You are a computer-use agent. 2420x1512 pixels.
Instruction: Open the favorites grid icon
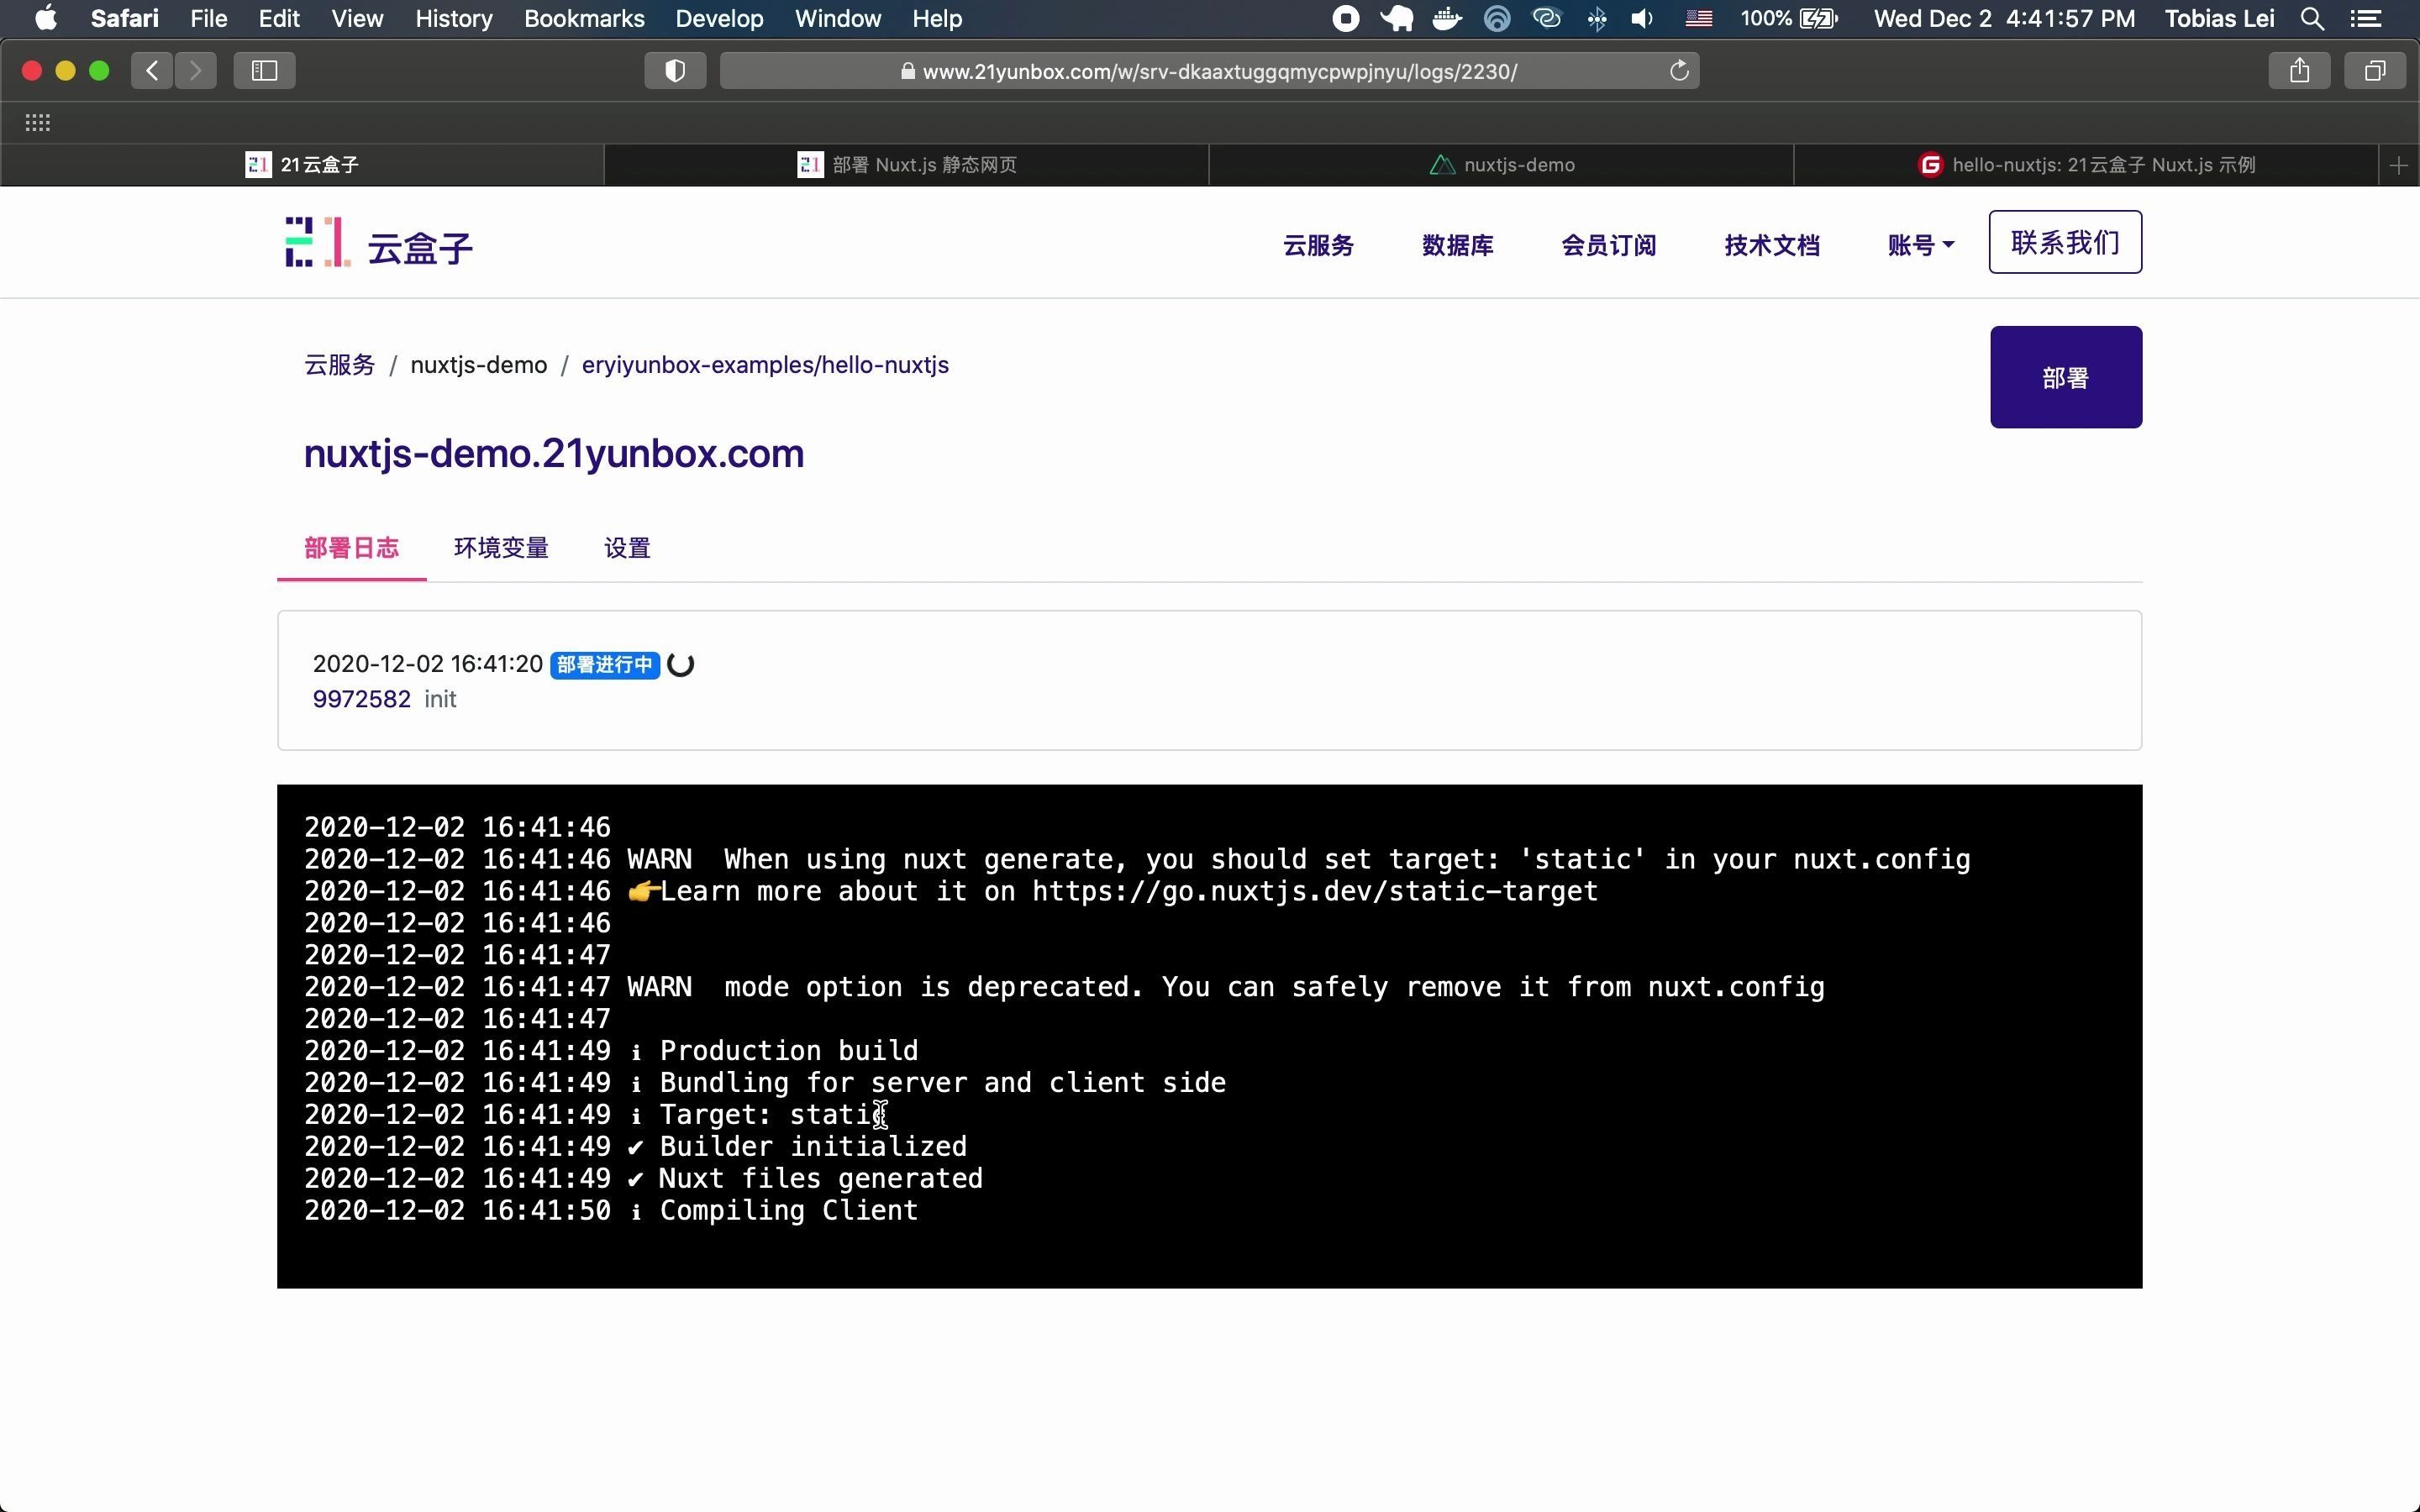(x=38, y=123)
